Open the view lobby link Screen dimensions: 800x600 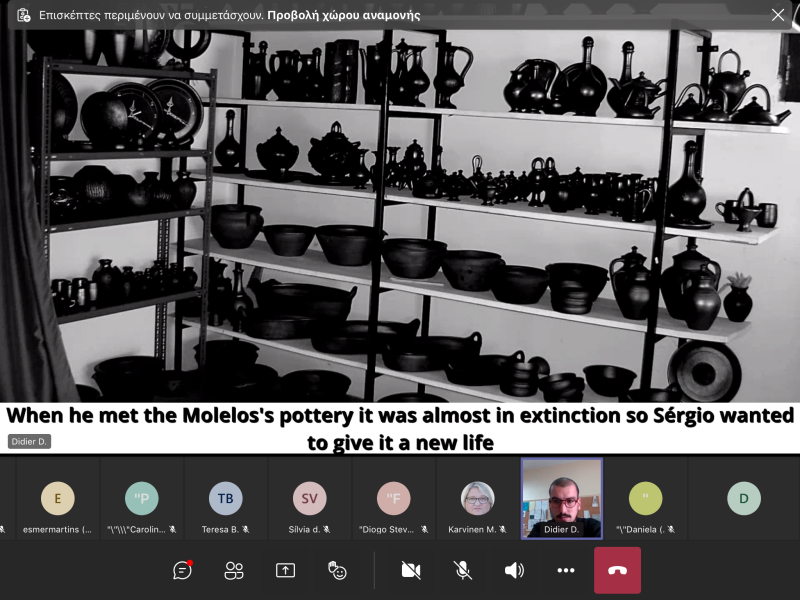coord(343,15)
